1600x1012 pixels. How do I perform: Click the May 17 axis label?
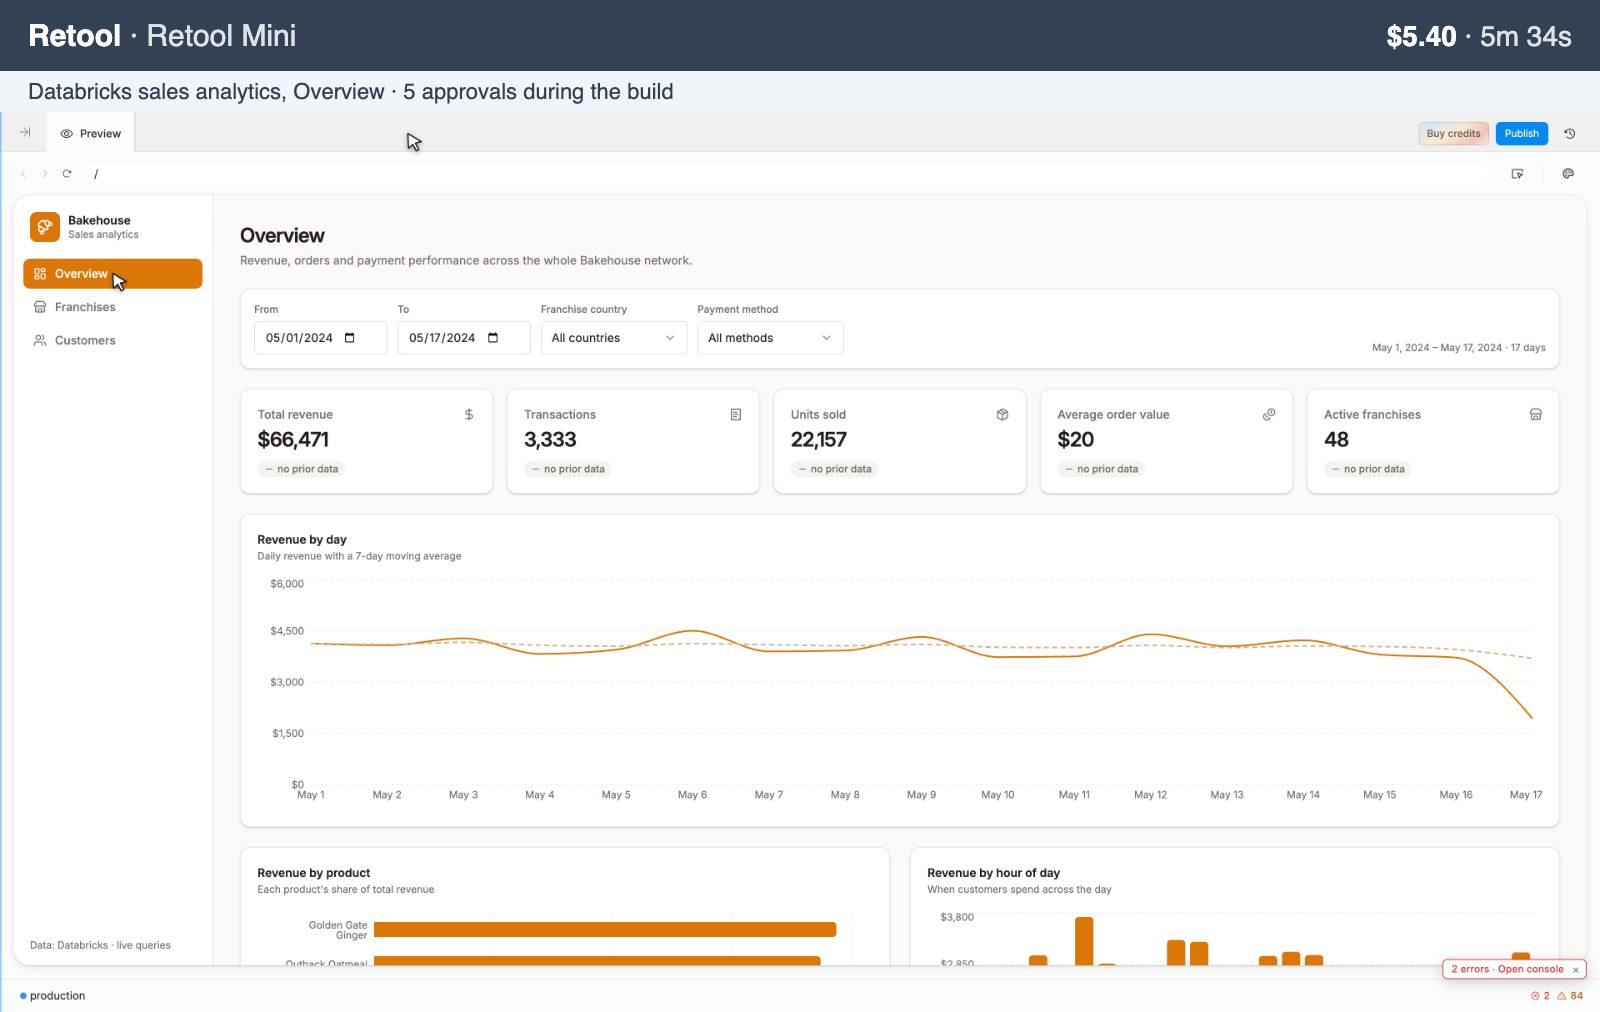(1526, 795)
